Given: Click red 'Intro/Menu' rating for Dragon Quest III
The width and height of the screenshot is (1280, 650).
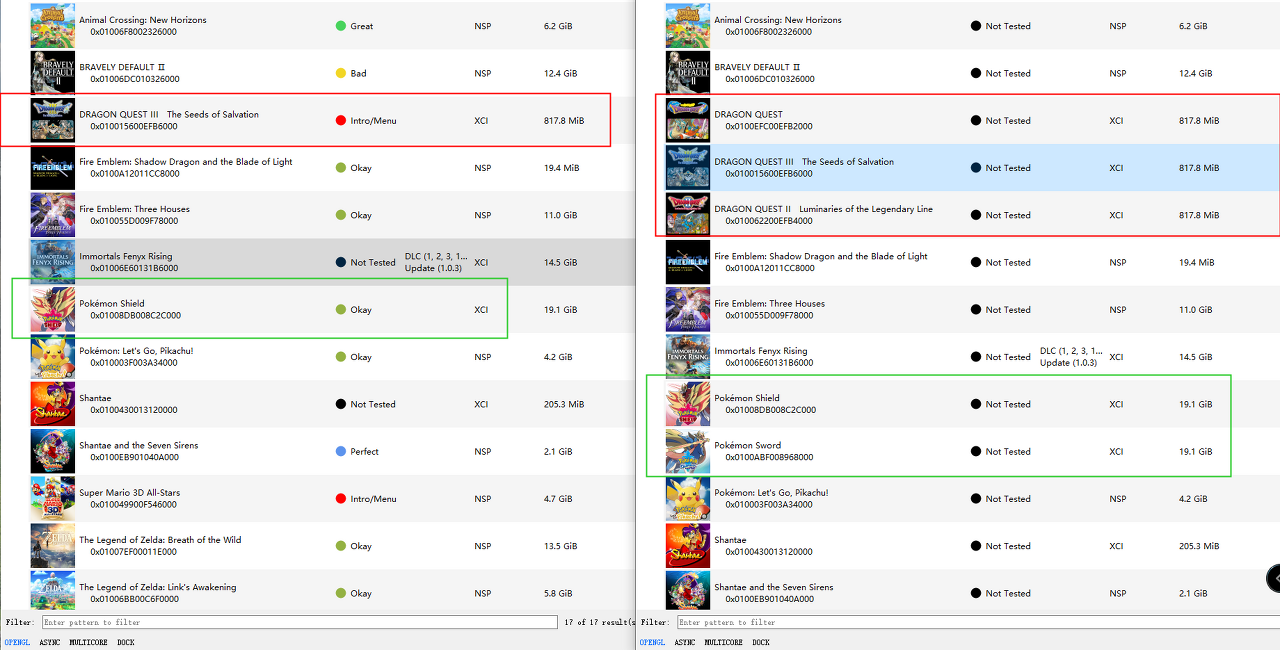Looking at the screenshot, I should (x=366, y=121).
